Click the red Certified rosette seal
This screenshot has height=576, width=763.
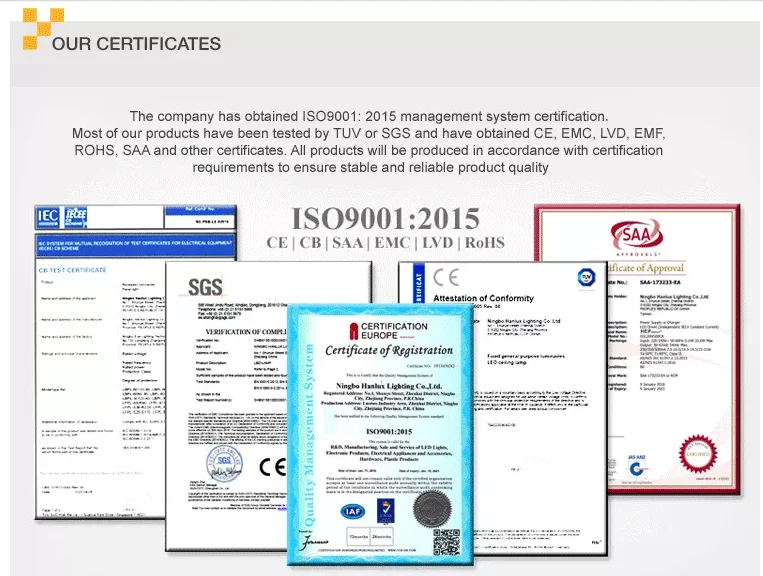point(698,453)
